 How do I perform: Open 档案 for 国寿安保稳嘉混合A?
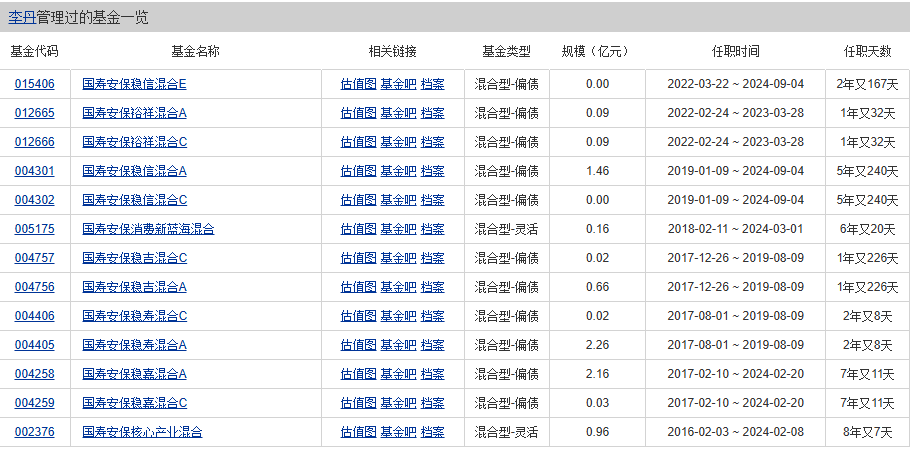(x=432, y=374)
